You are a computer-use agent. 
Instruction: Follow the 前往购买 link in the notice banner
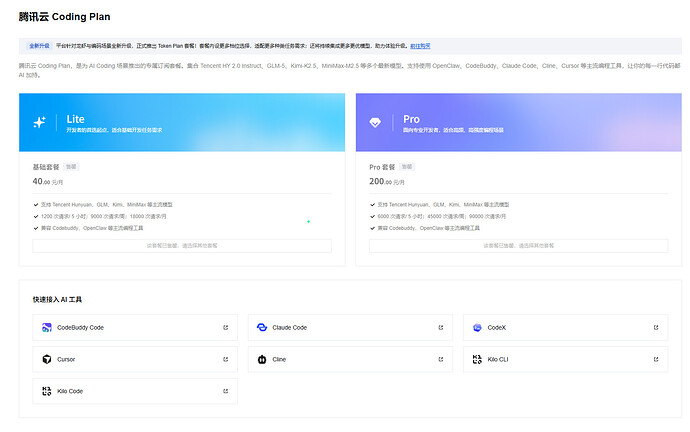(x=420, y=46)
